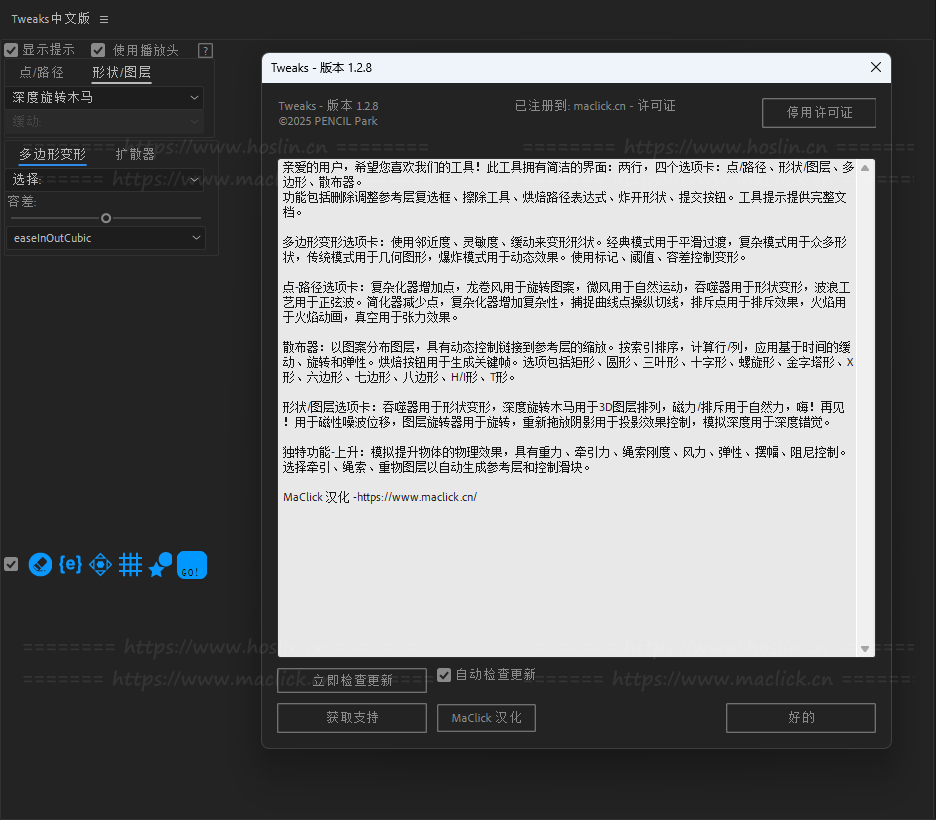Viewport: 936px width, 820px height.
Task: Click the text area scrollbar down arrow
Action: [865, 649]
